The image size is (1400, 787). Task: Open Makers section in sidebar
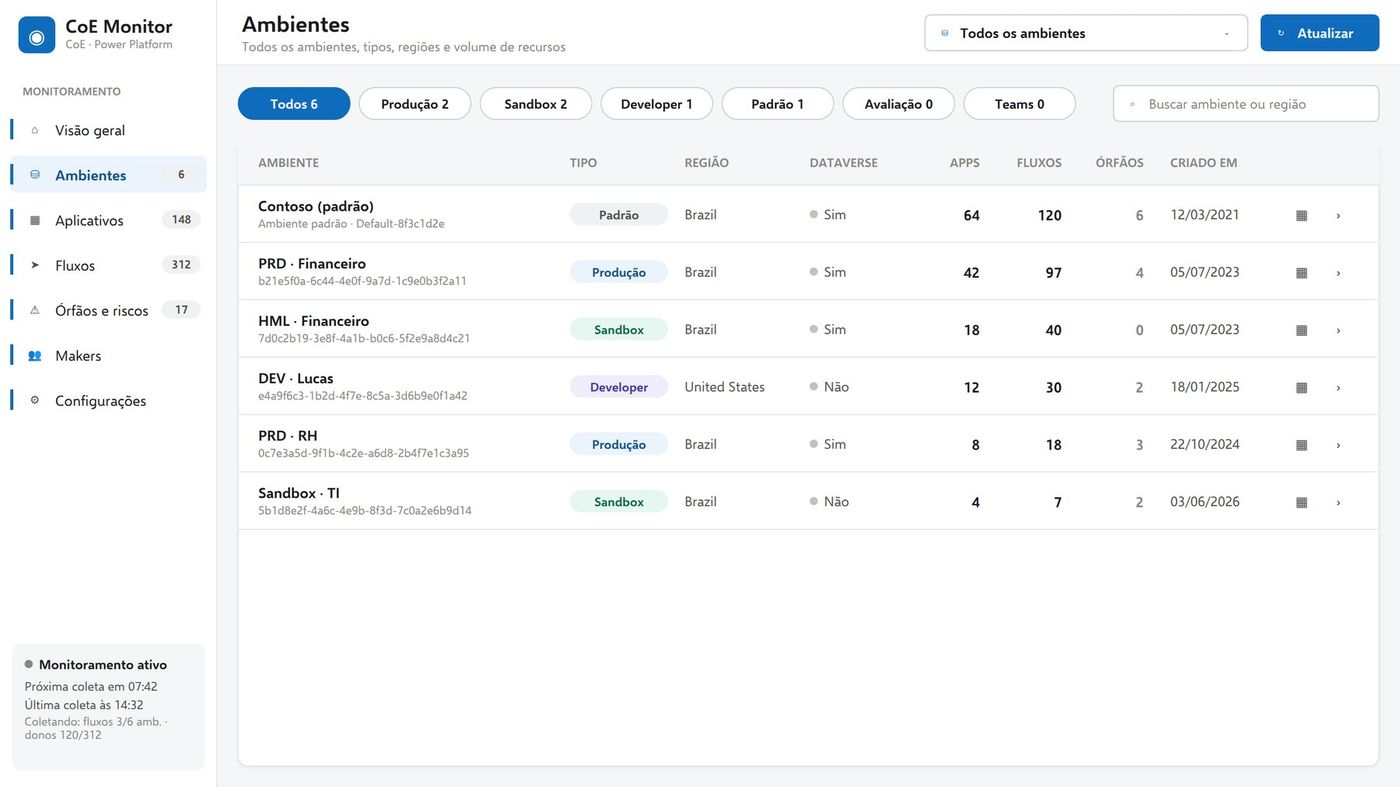coord(108,355)
